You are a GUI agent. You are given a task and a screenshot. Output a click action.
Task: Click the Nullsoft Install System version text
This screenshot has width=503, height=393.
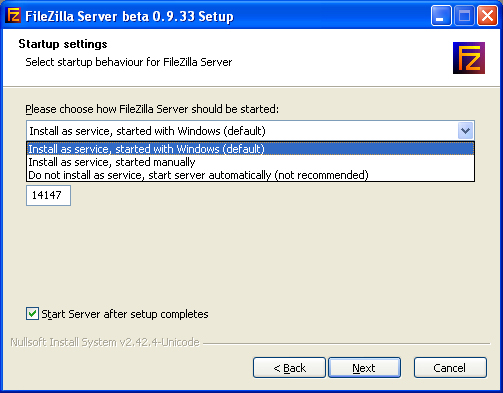[x=105, y=342]
